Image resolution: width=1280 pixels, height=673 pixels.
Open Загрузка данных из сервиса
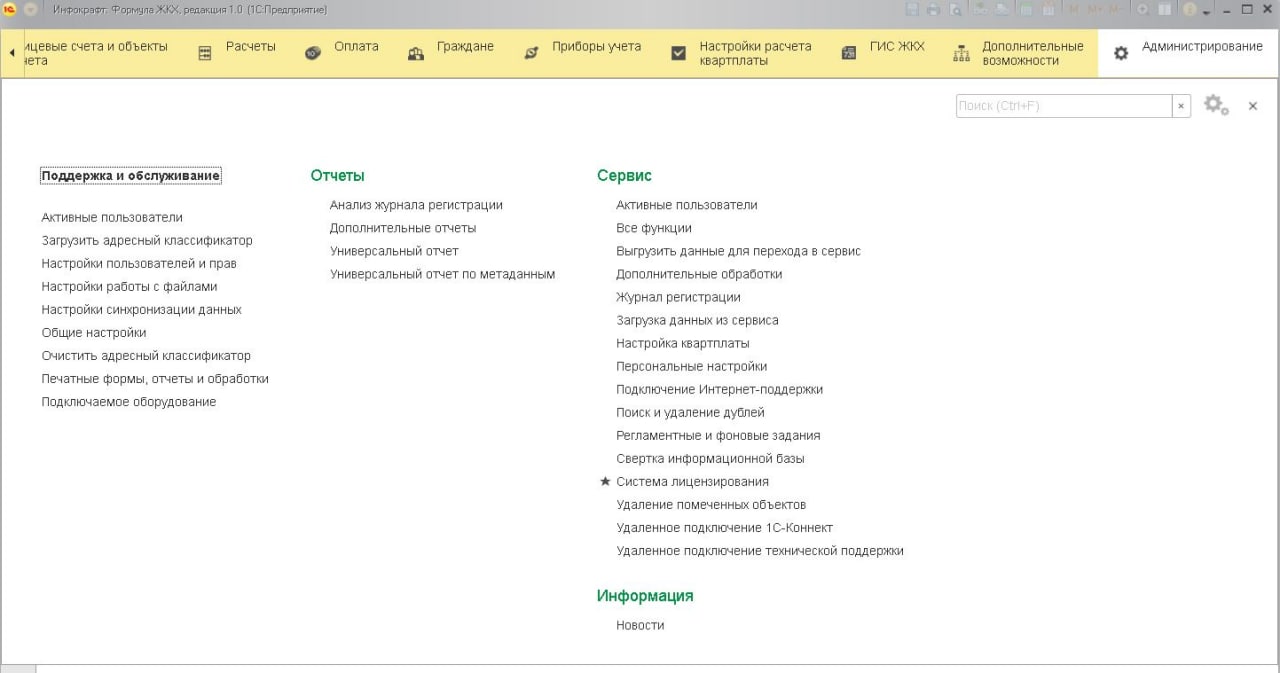pos(697,320)
